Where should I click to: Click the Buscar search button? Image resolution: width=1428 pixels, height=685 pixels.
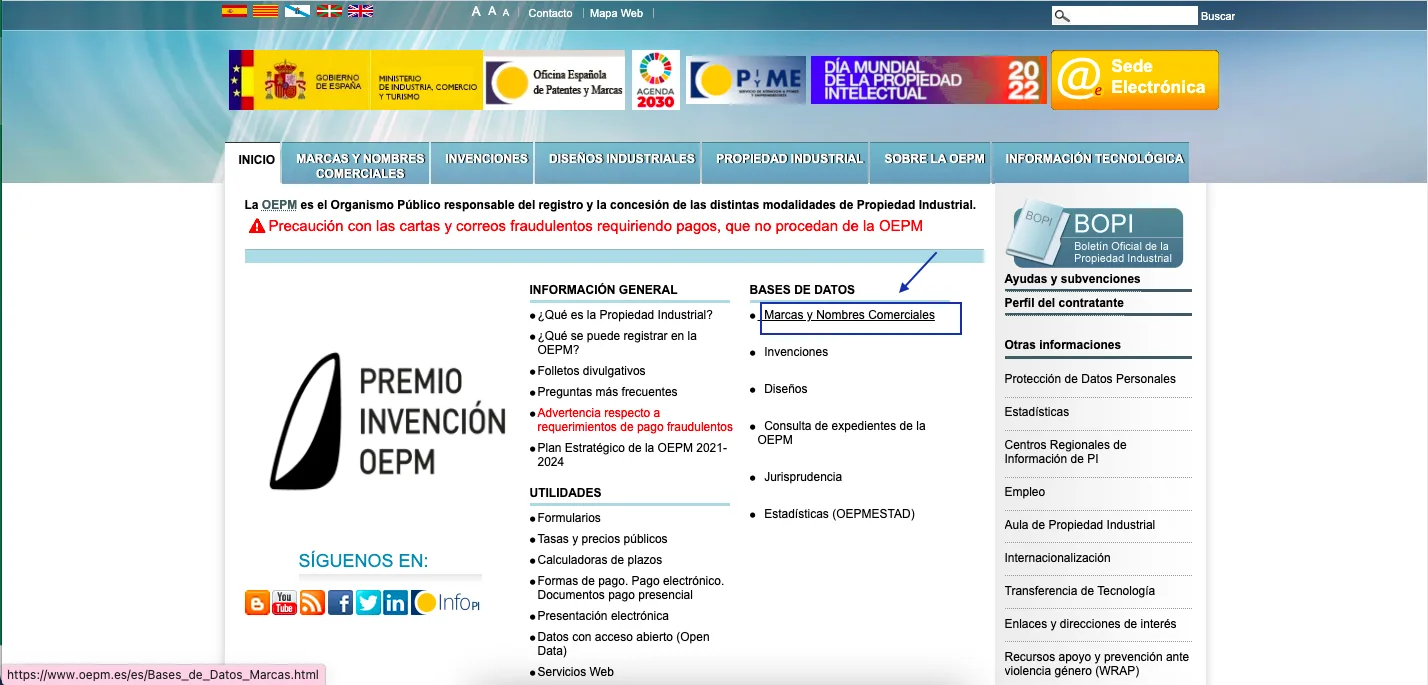pos(1218,16)
